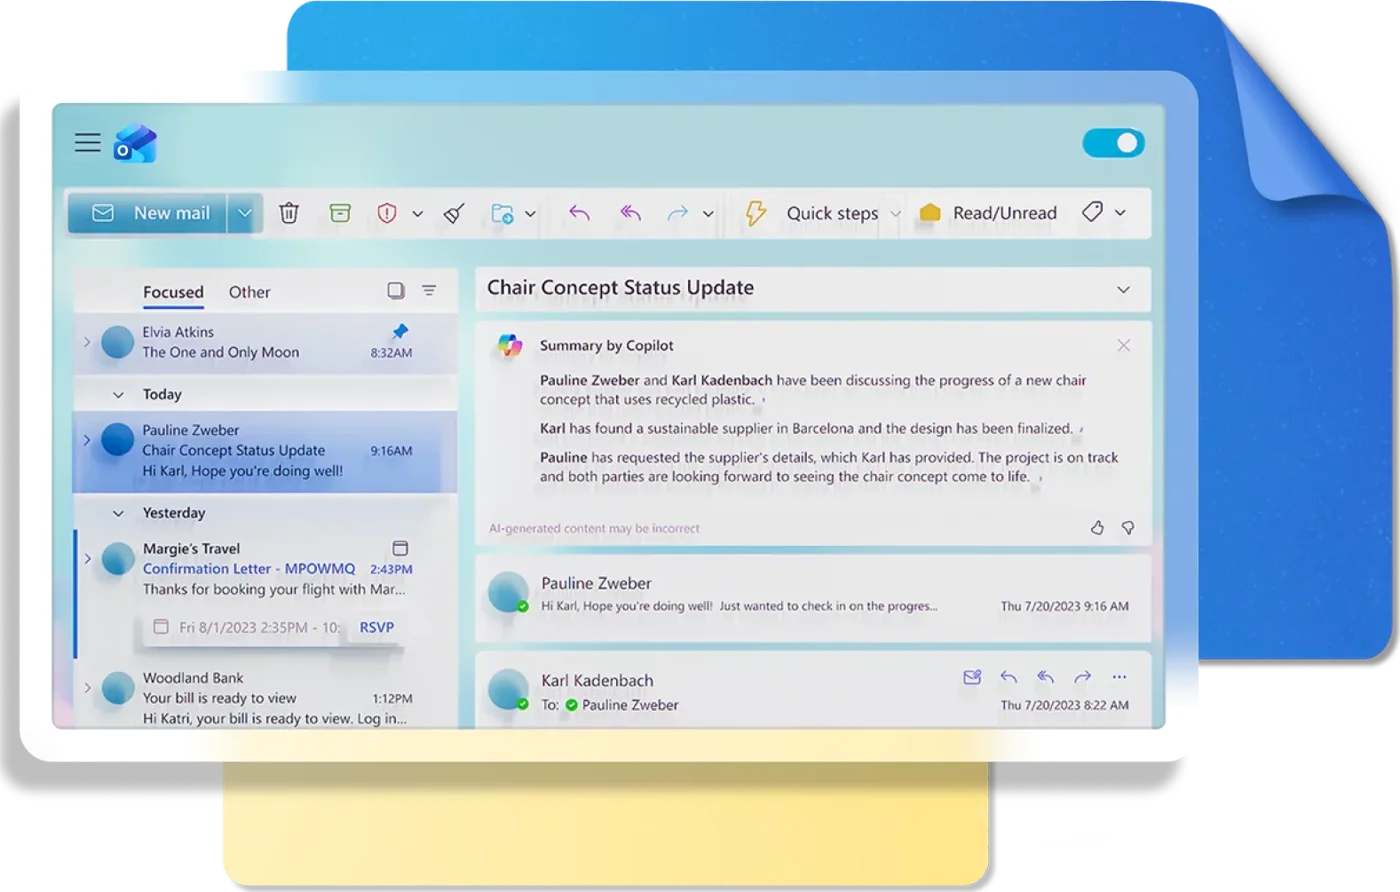Mark message with Read/Unread
This screenshot has width=1400, height=892.
pos(988,213)
